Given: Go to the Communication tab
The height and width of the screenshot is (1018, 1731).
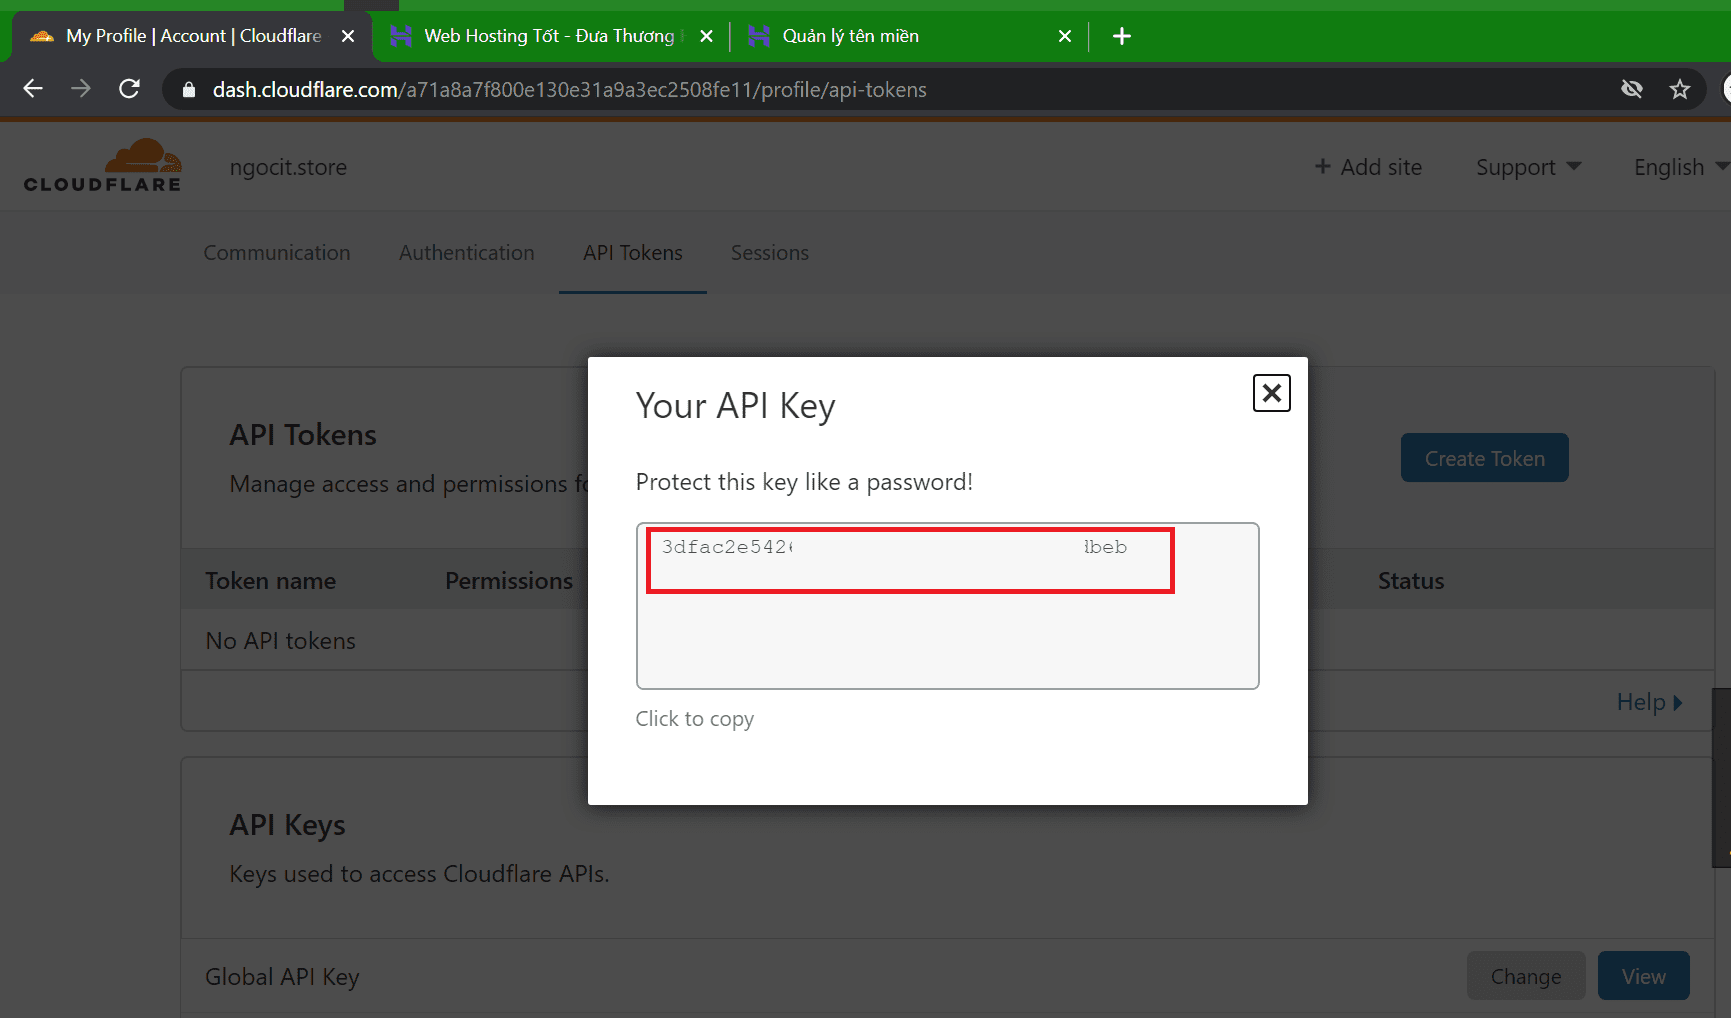Looking at the screenshot, I should (x=277, y=253).
